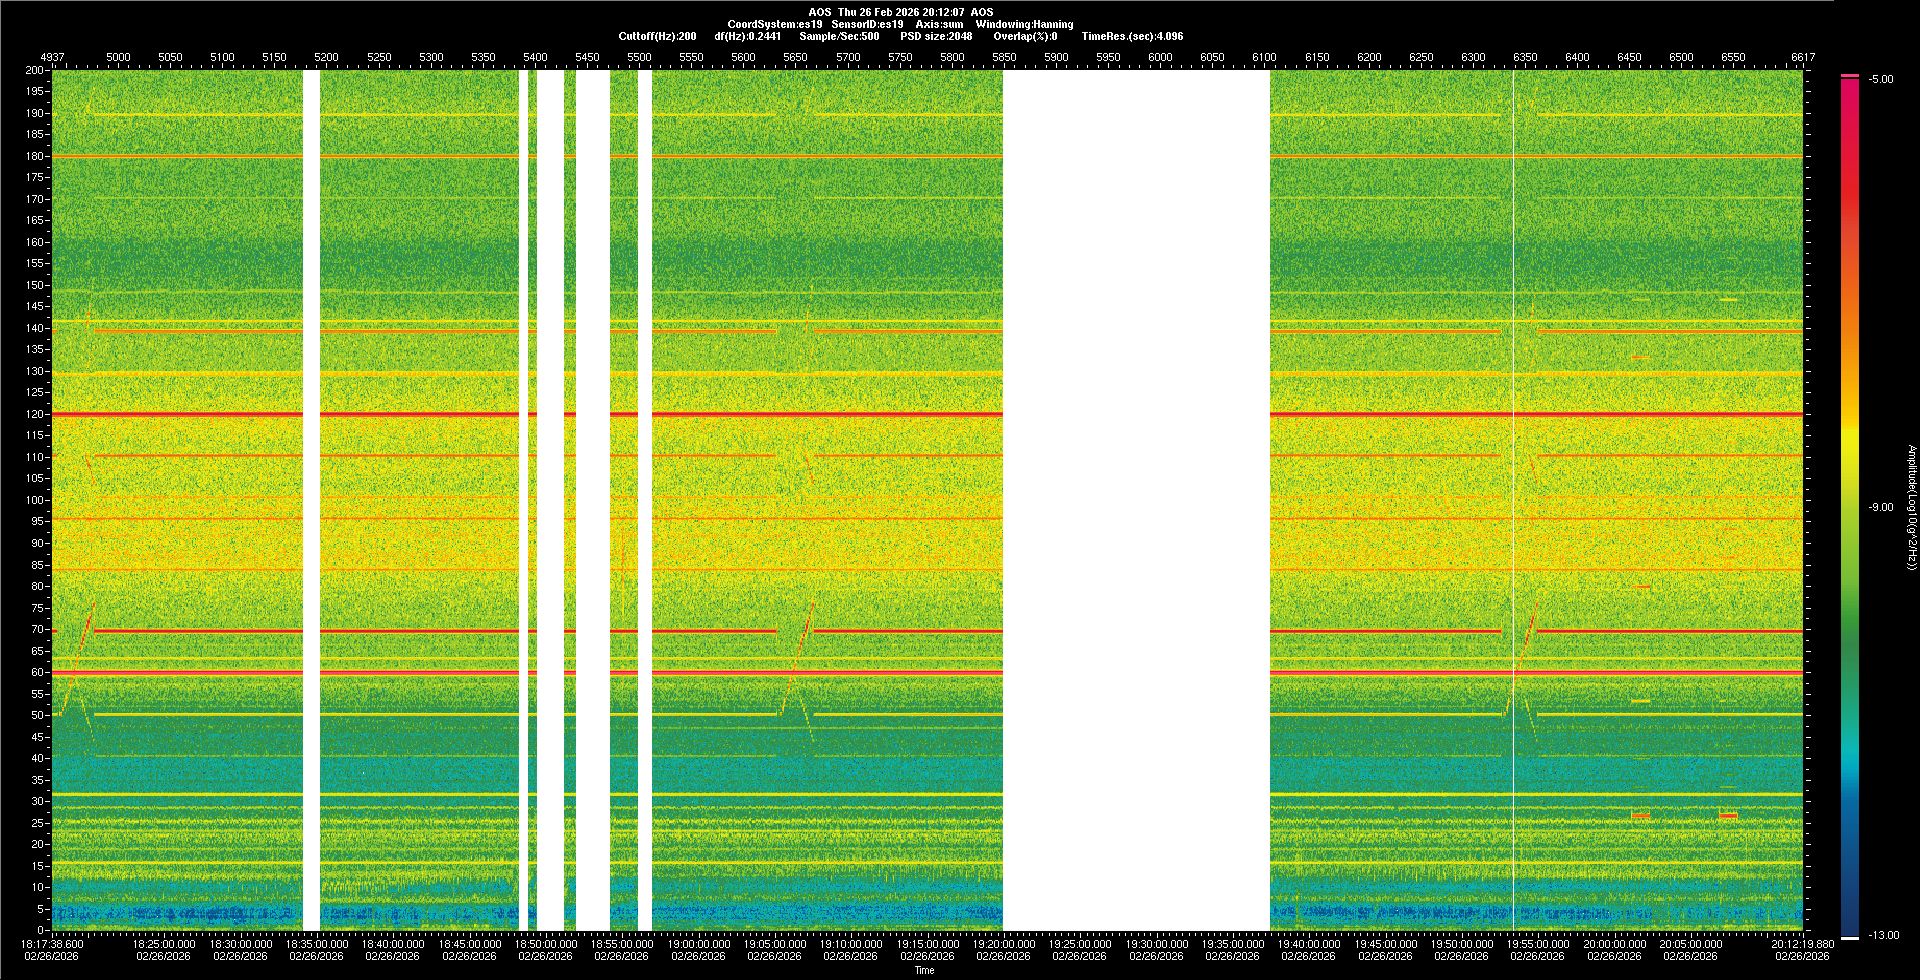Click the 20:00:00.000 time axis label
This screenshot has width=1920, height=980.
(x=1614, y=943)
